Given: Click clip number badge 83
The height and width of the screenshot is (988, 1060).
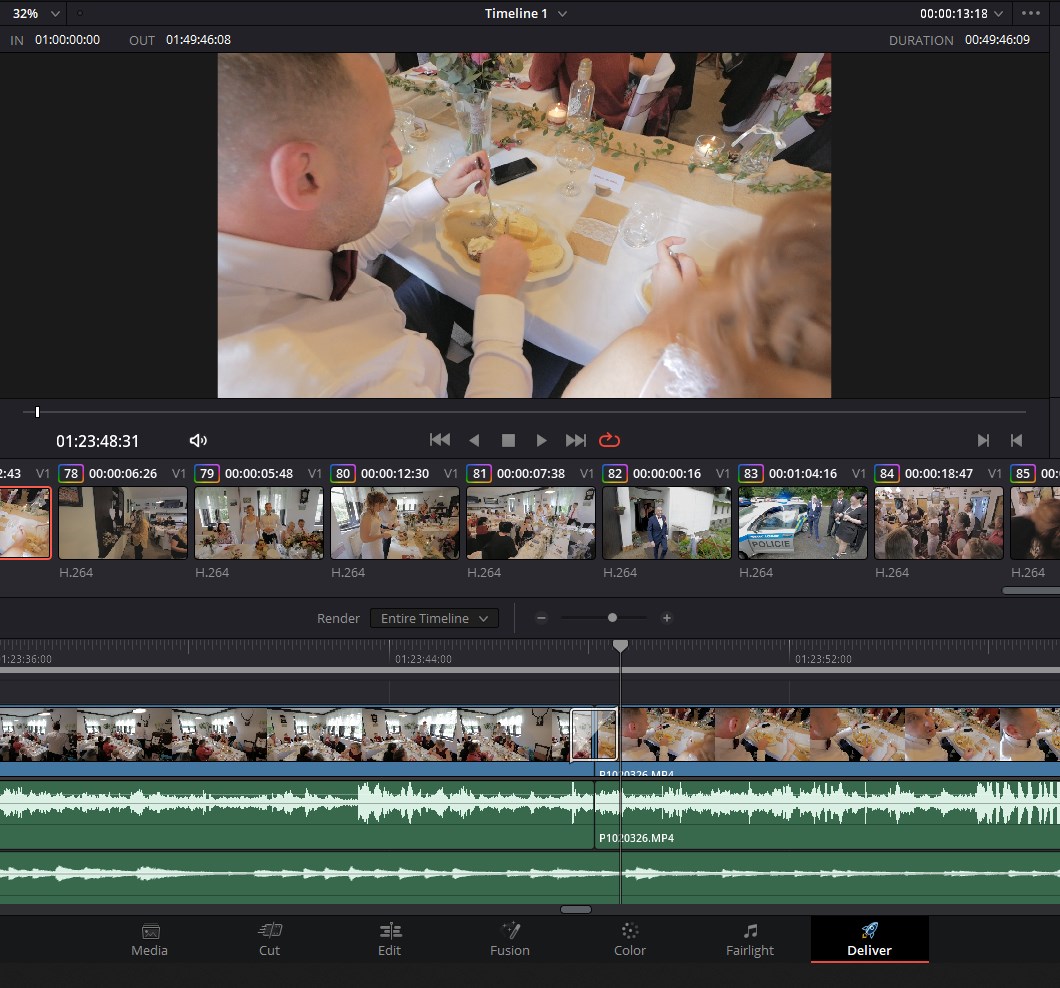Looking at the screenshot, I should (x=750, y=473).
